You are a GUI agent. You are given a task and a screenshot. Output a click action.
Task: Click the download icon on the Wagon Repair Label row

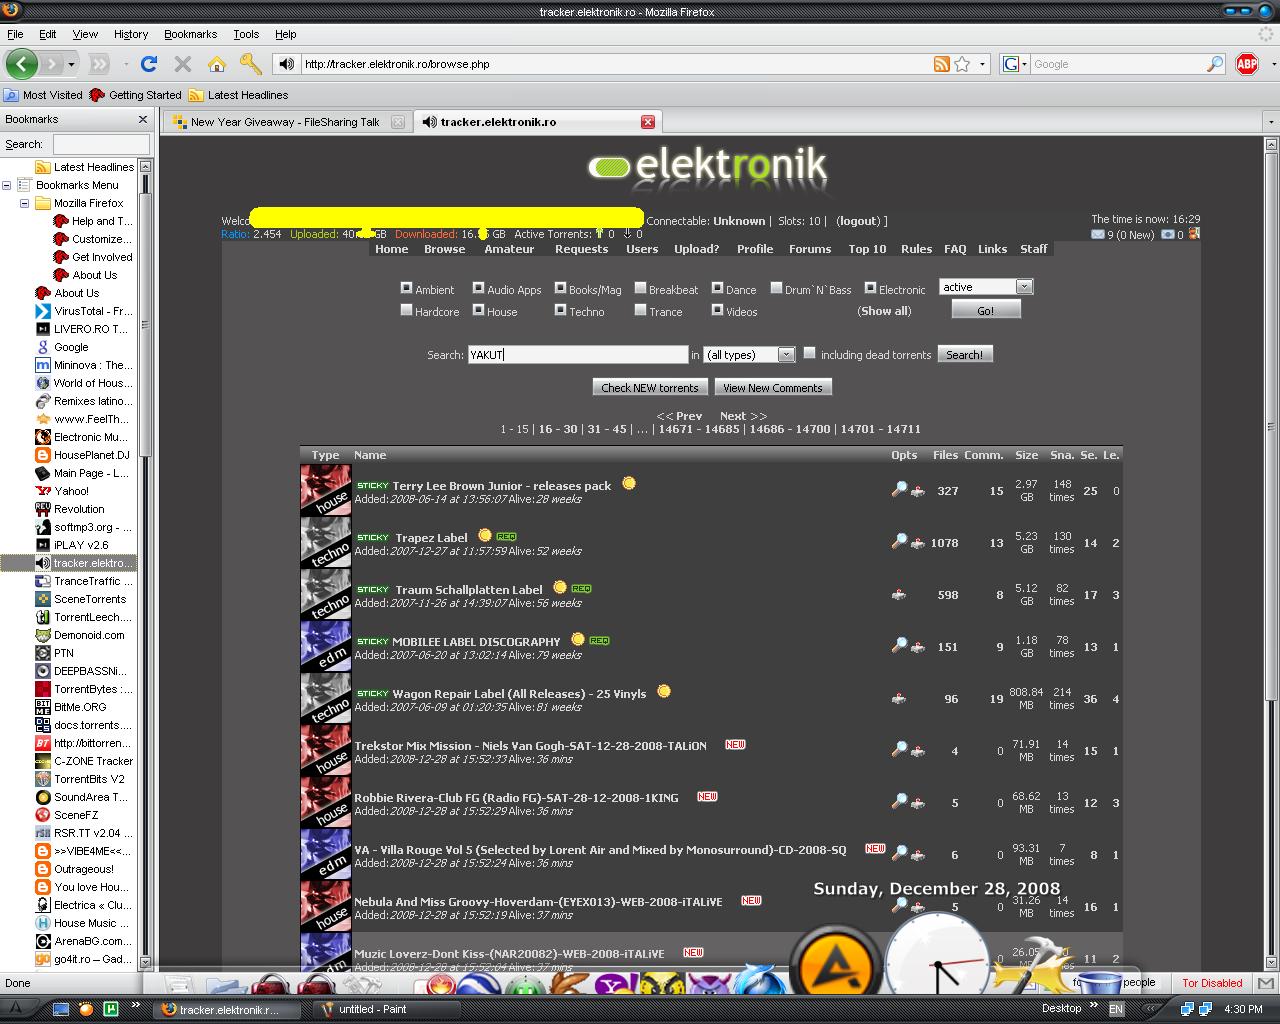[899, 698]
